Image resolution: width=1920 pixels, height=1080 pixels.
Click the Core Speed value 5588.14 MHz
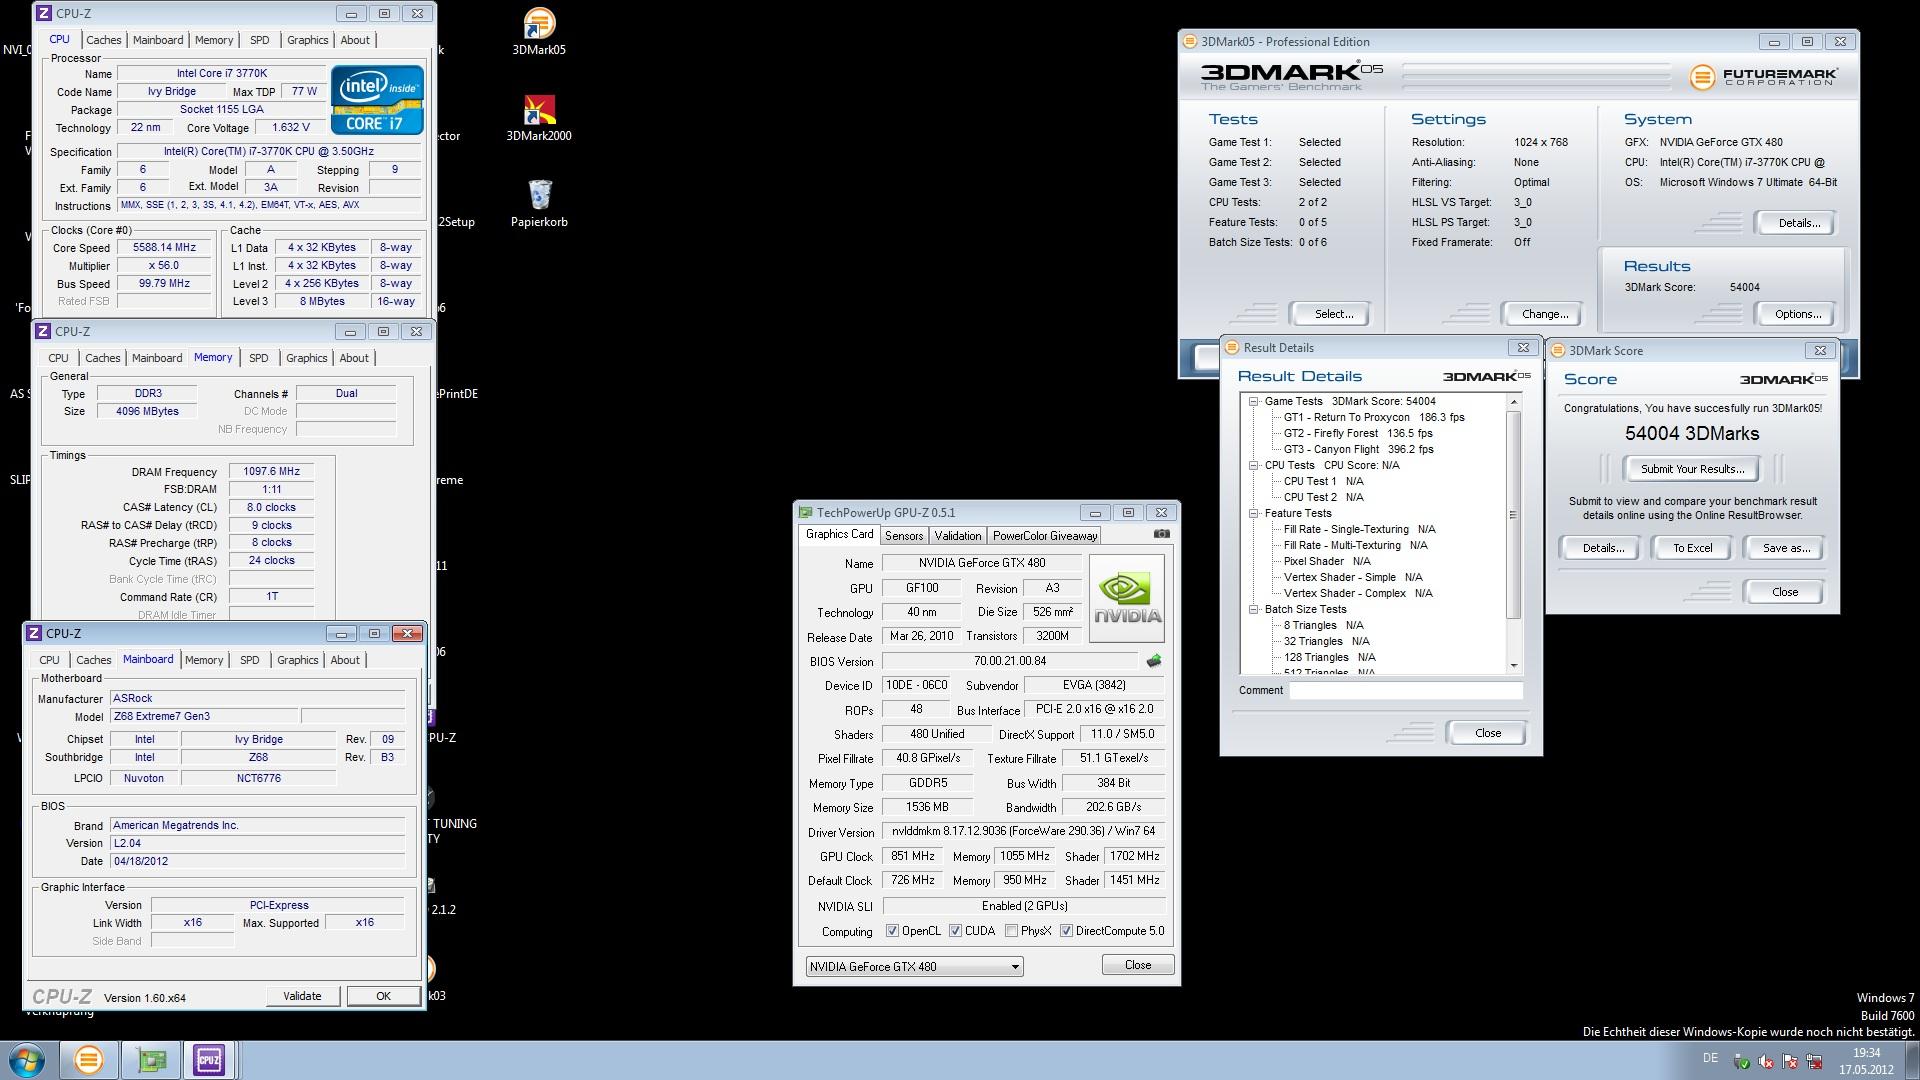pyautogui.click(x=165, y=248)
